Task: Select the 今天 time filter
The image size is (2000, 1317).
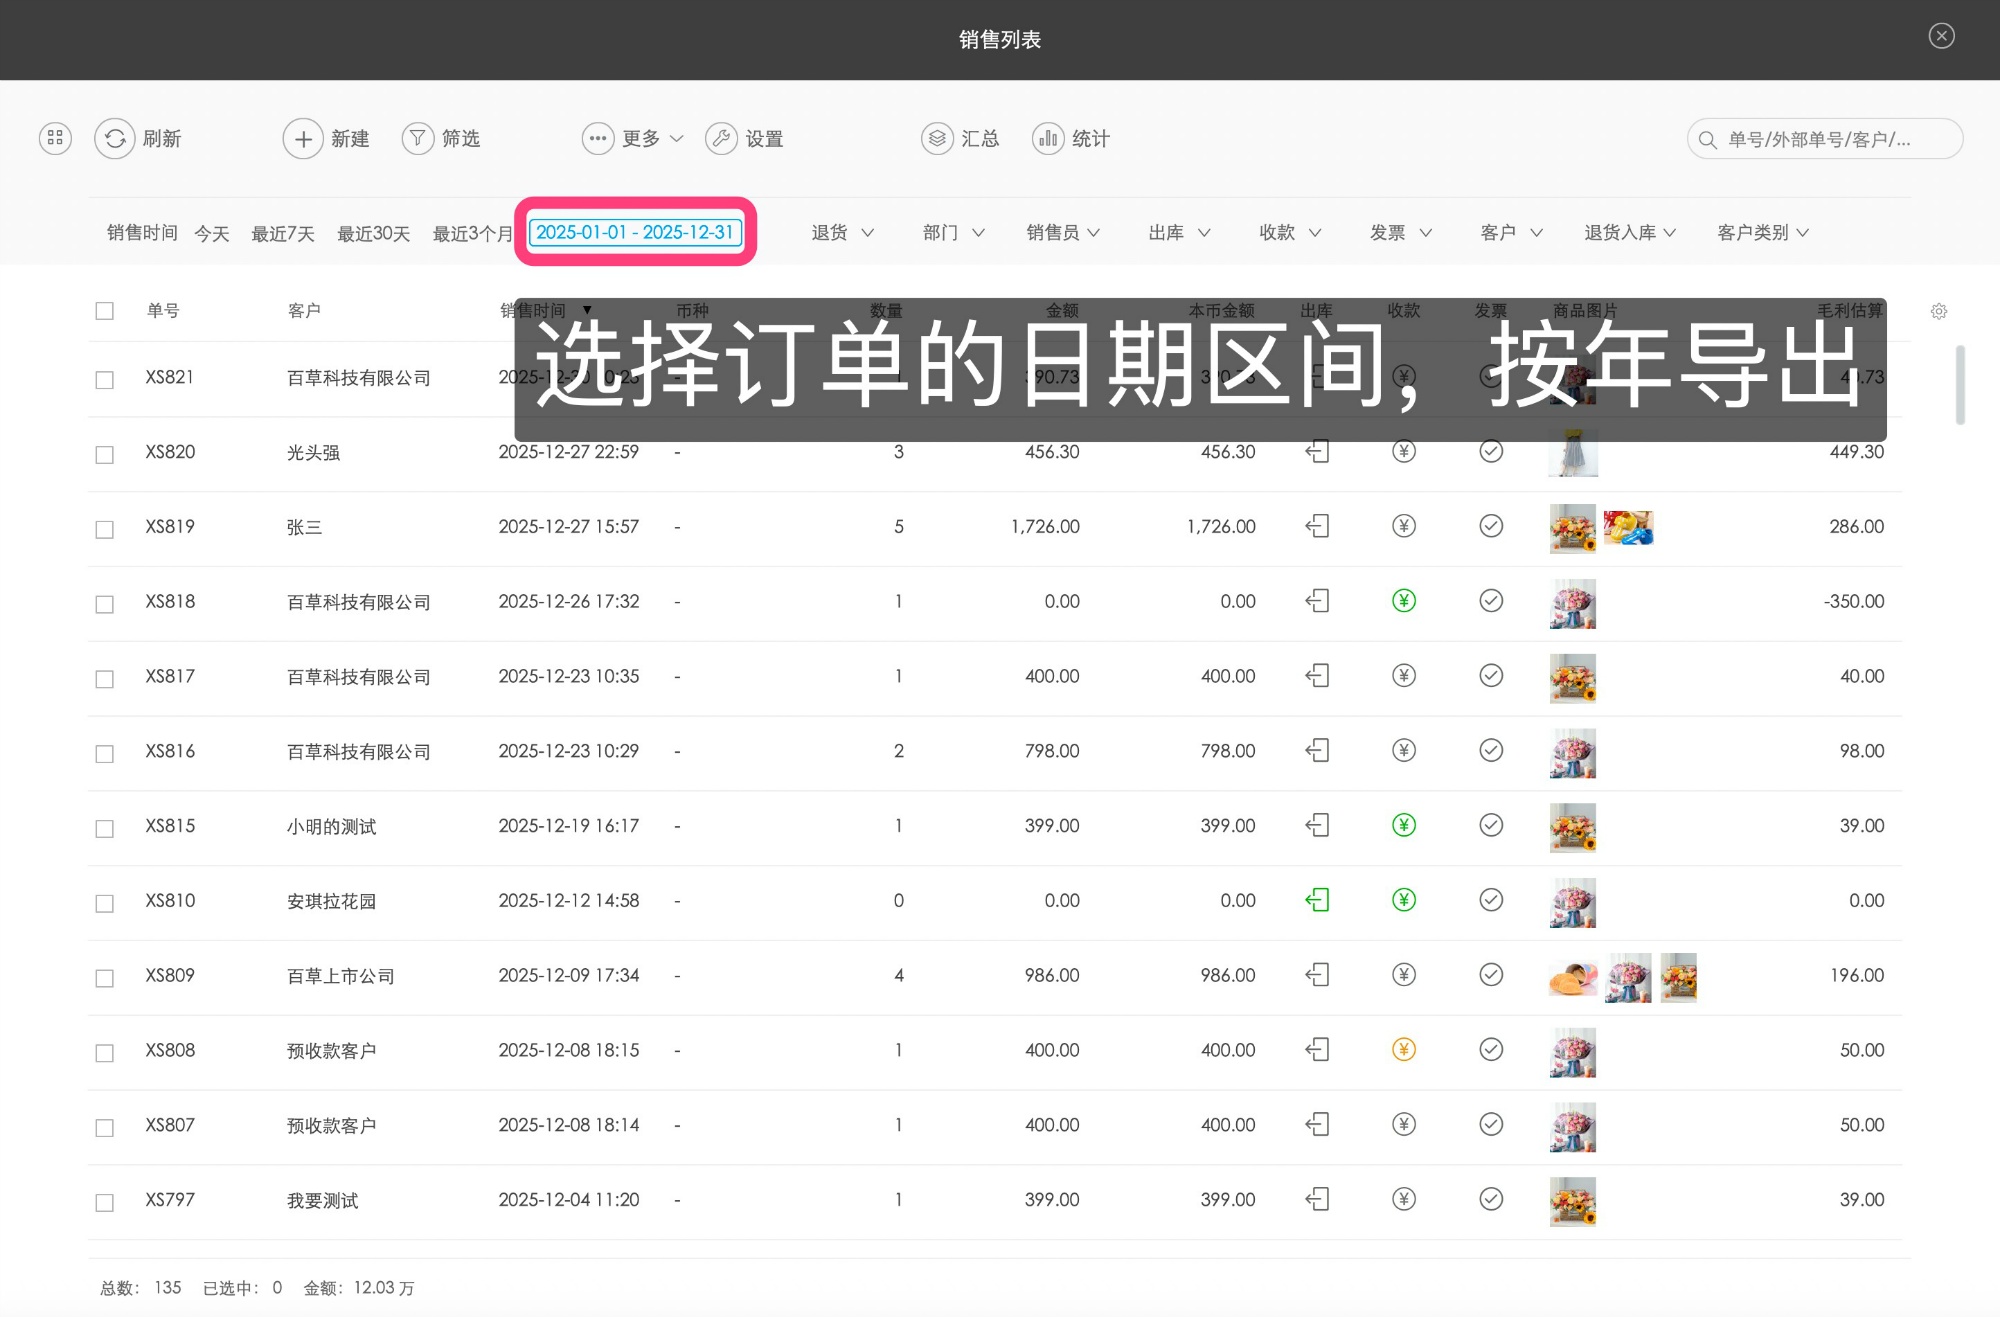Action: point(212,233)
